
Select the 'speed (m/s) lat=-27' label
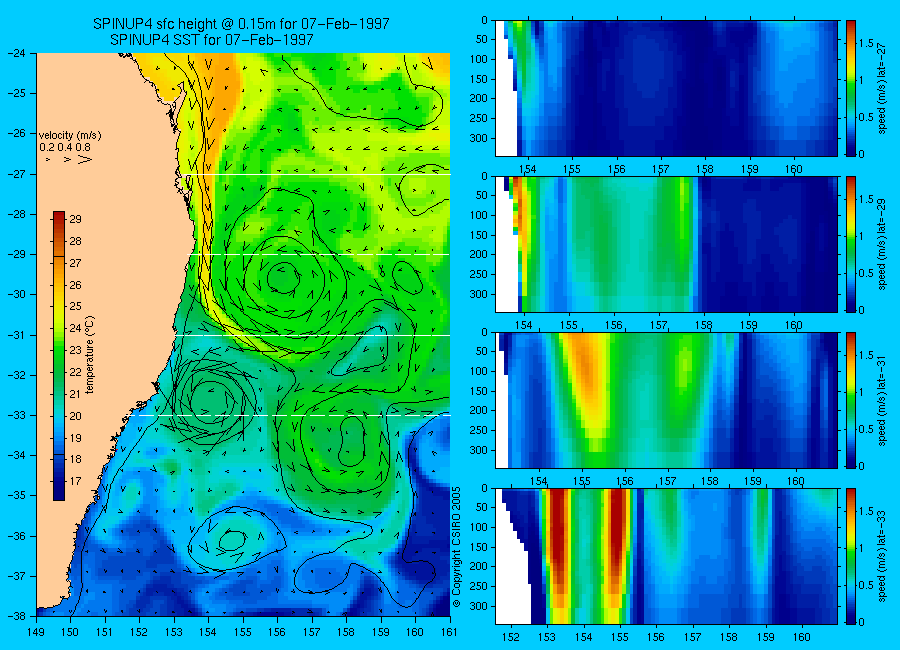882,88
